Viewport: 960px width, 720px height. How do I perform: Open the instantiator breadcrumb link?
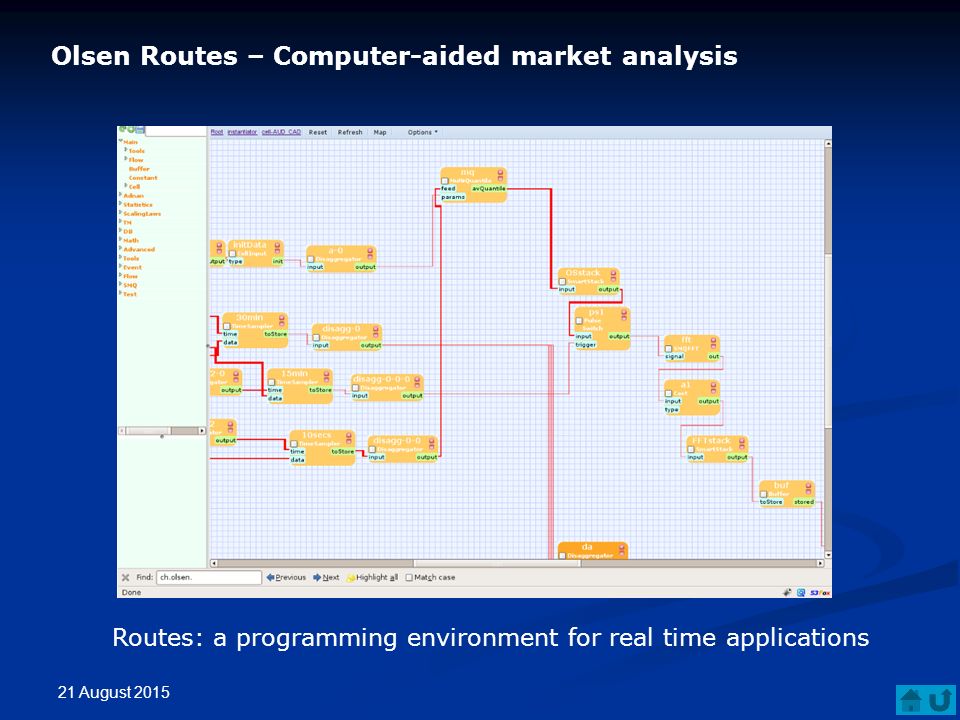coord(242,132)
